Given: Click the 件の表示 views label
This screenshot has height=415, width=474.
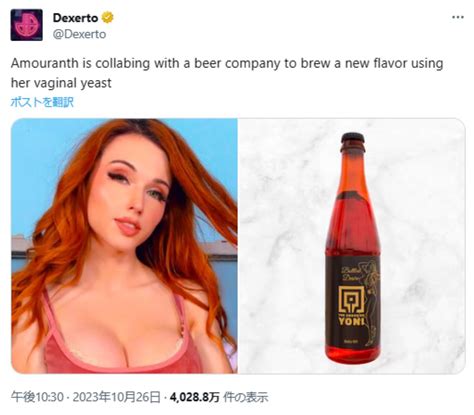Looking at the screenshot, I should [246, 397].
